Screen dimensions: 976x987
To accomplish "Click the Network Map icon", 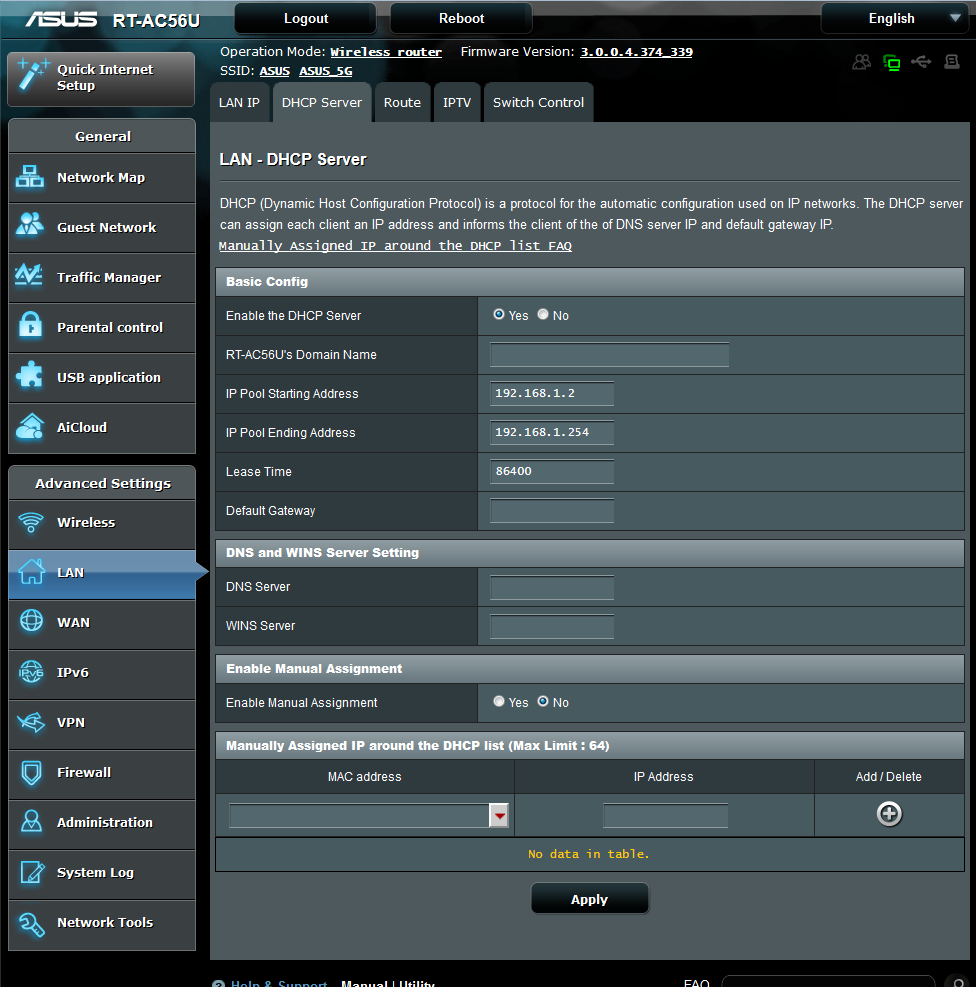I will (30, 177).
